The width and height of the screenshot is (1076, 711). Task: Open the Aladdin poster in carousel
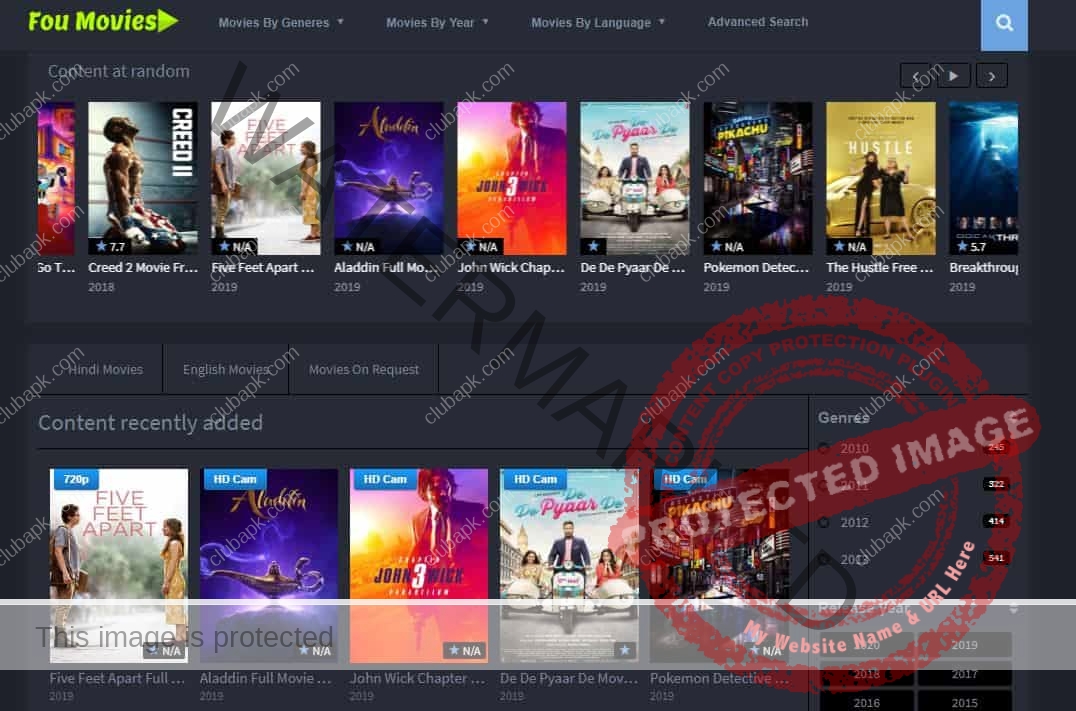[388, 178]
